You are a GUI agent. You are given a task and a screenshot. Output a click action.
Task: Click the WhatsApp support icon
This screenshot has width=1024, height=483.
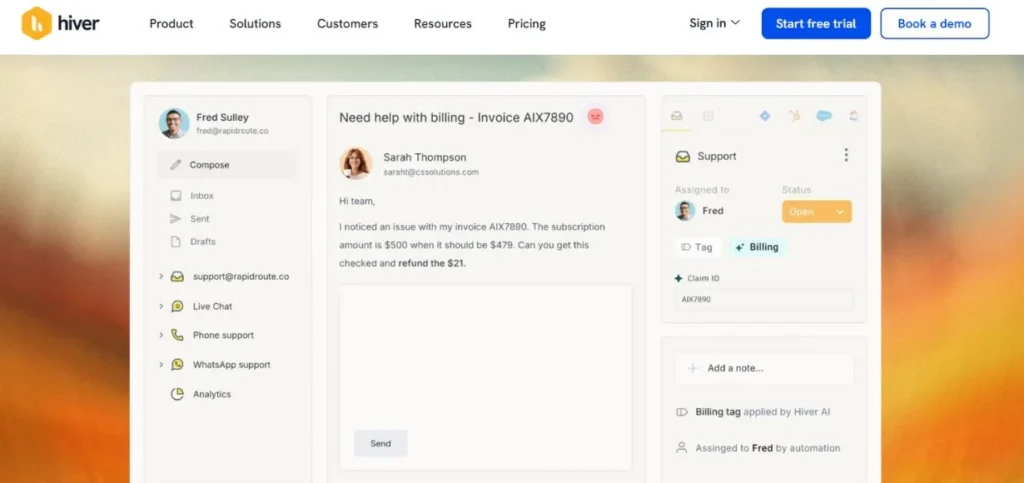point(177,364)
